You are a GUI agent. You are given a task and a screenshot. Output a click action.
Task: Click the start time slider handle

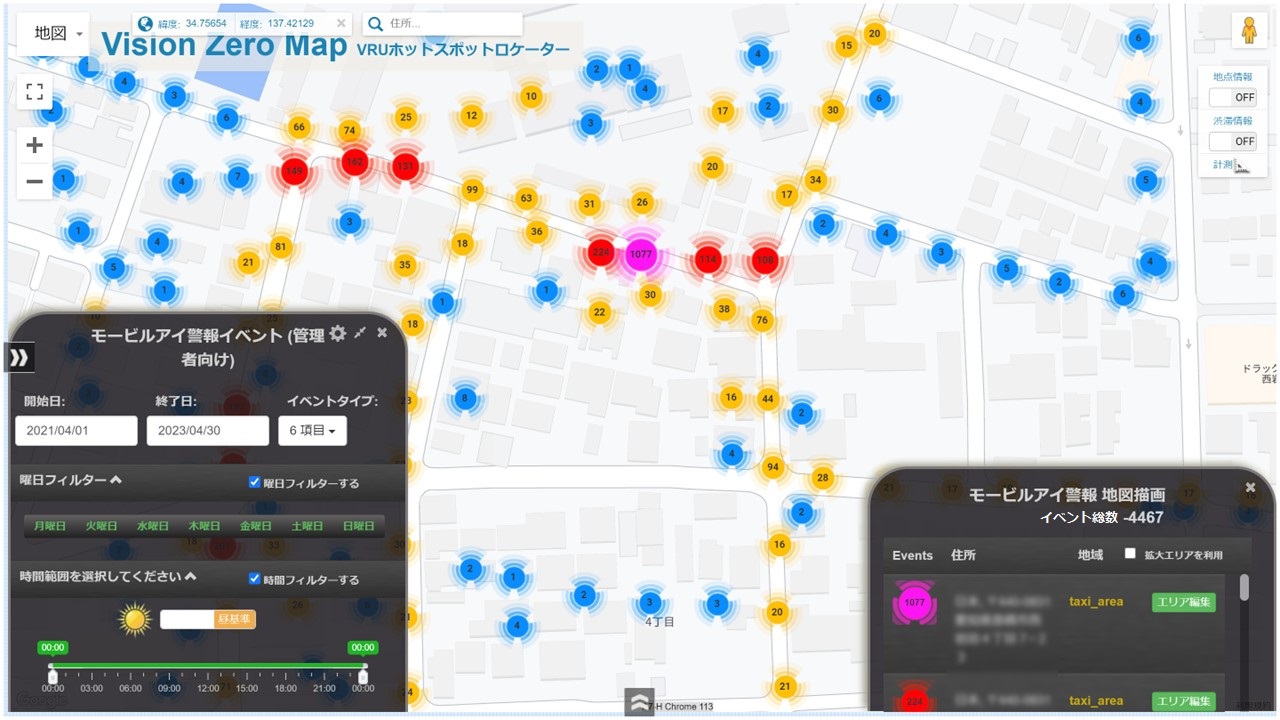point(53,675)
